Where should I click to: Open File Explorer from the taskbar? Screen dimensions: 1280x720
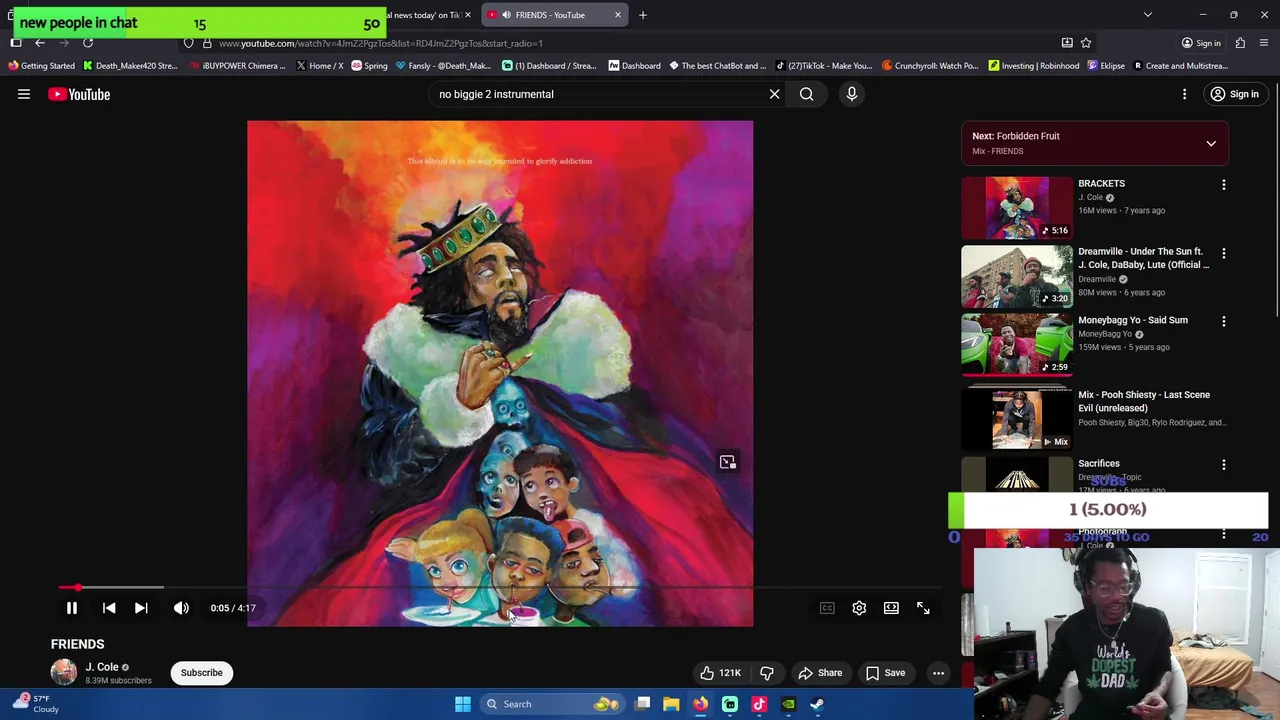point(672,704)
